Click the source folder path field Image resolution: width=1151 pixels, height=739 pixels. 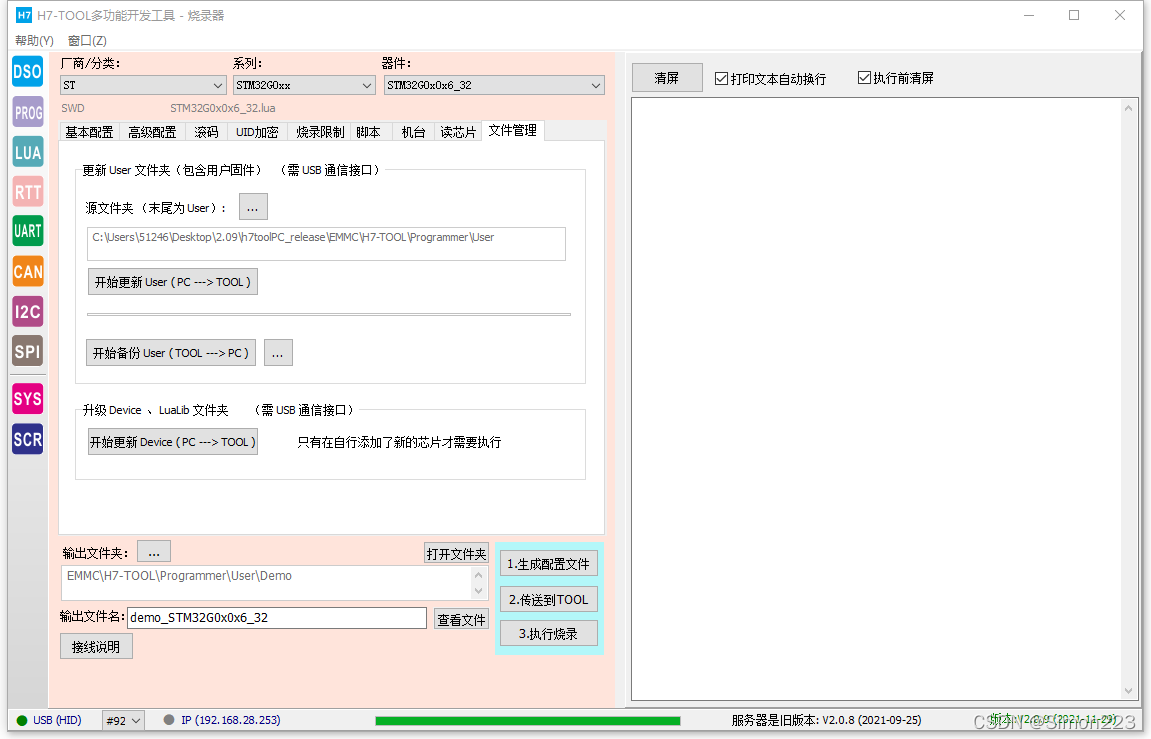click(326, 244)
